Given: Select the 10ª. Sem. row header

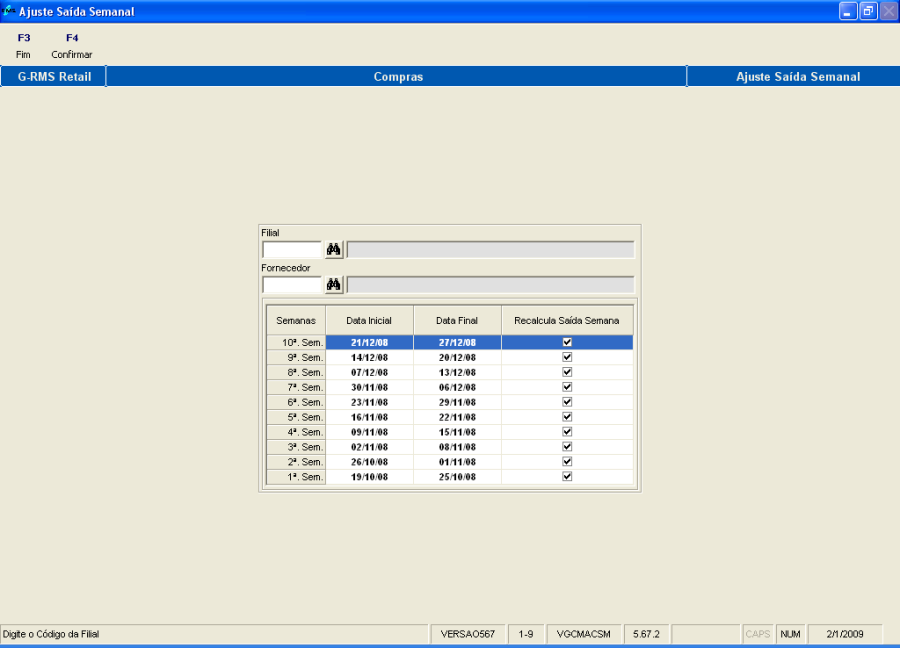Looking at the screenshot, I should click(296, 343).
